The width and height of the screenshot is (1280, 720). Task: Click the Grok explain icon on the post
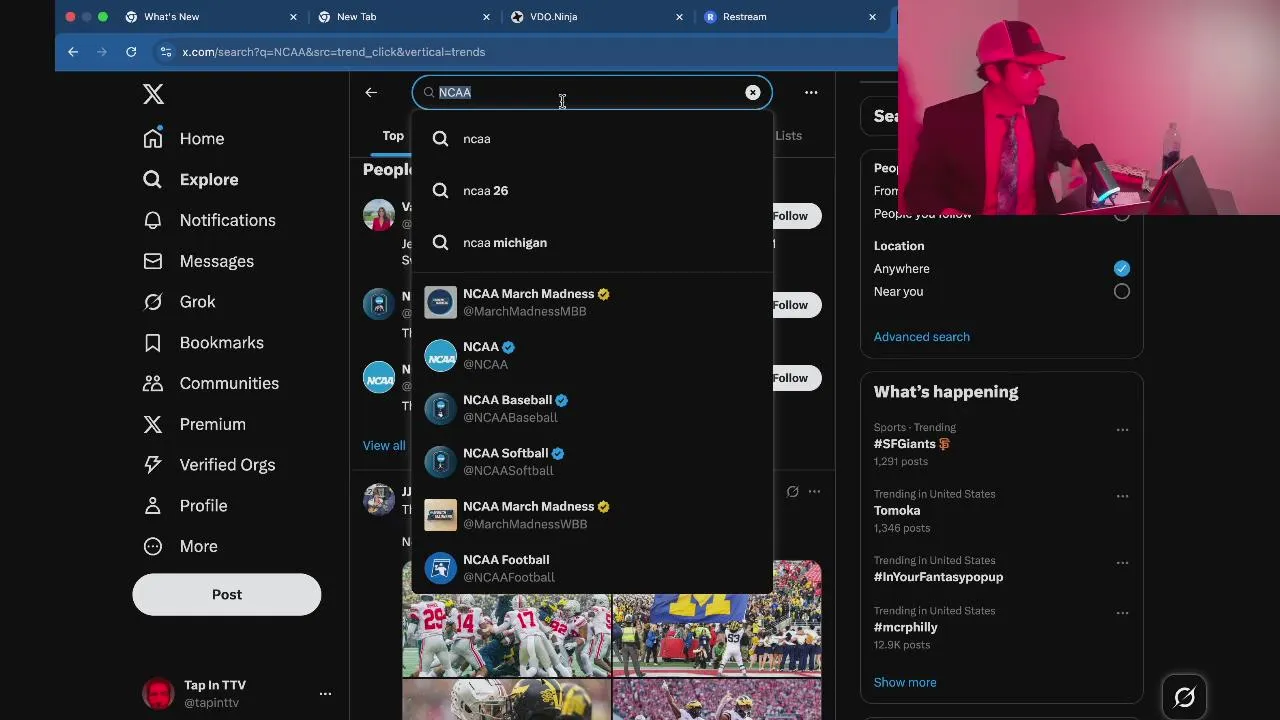(792, 491)
